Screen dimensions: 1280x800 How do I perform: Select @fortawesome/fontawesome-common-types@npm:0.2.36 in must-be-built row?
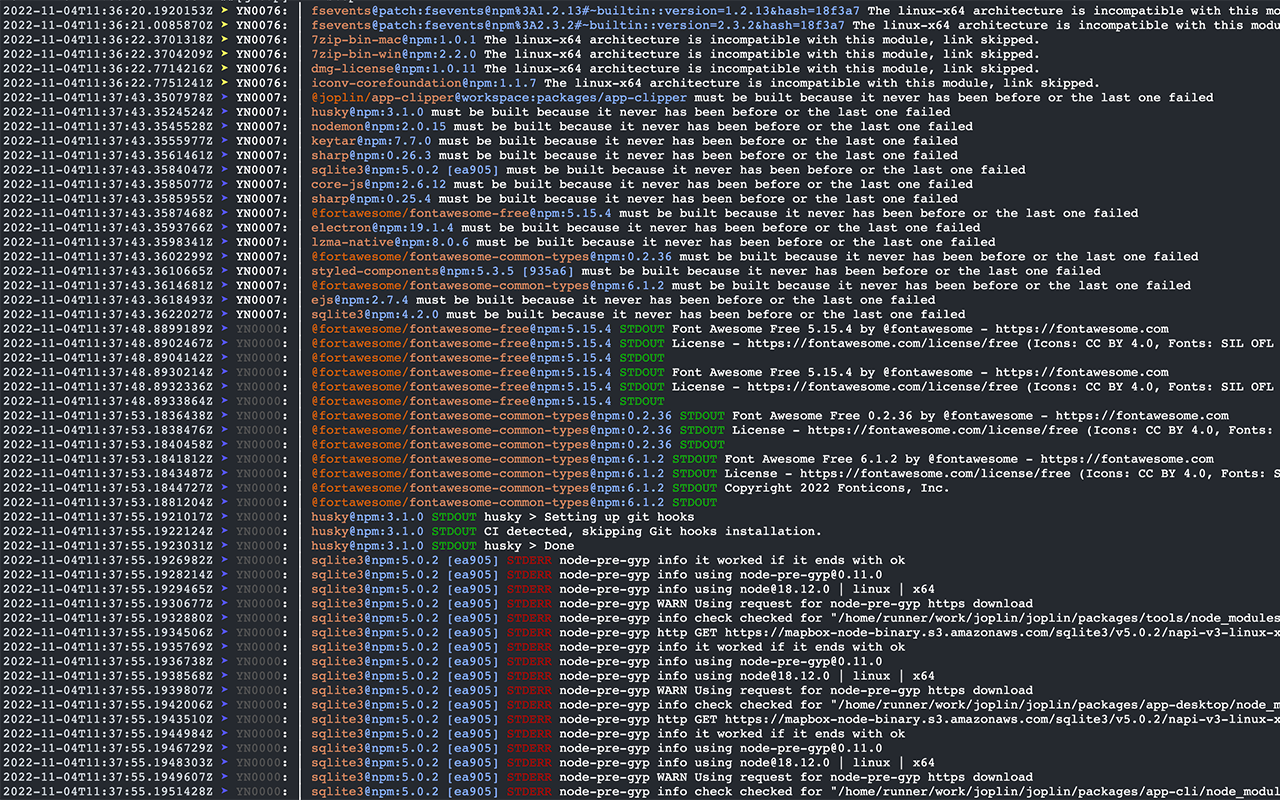(491, 257)
